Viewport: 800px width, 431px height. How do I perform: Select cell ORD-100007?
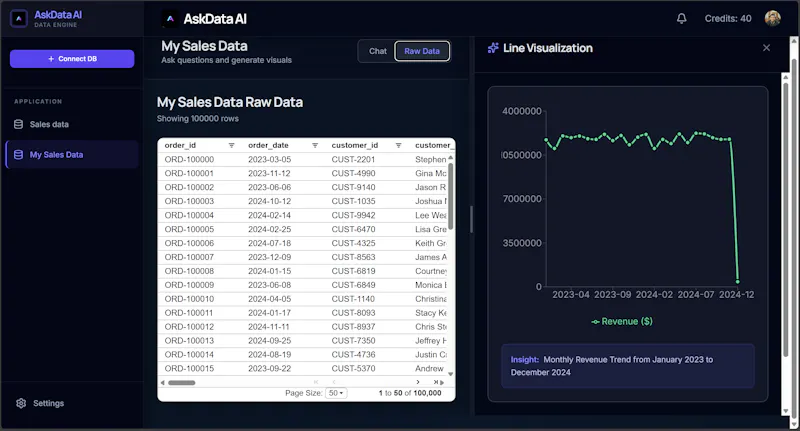tap(189, 257)
